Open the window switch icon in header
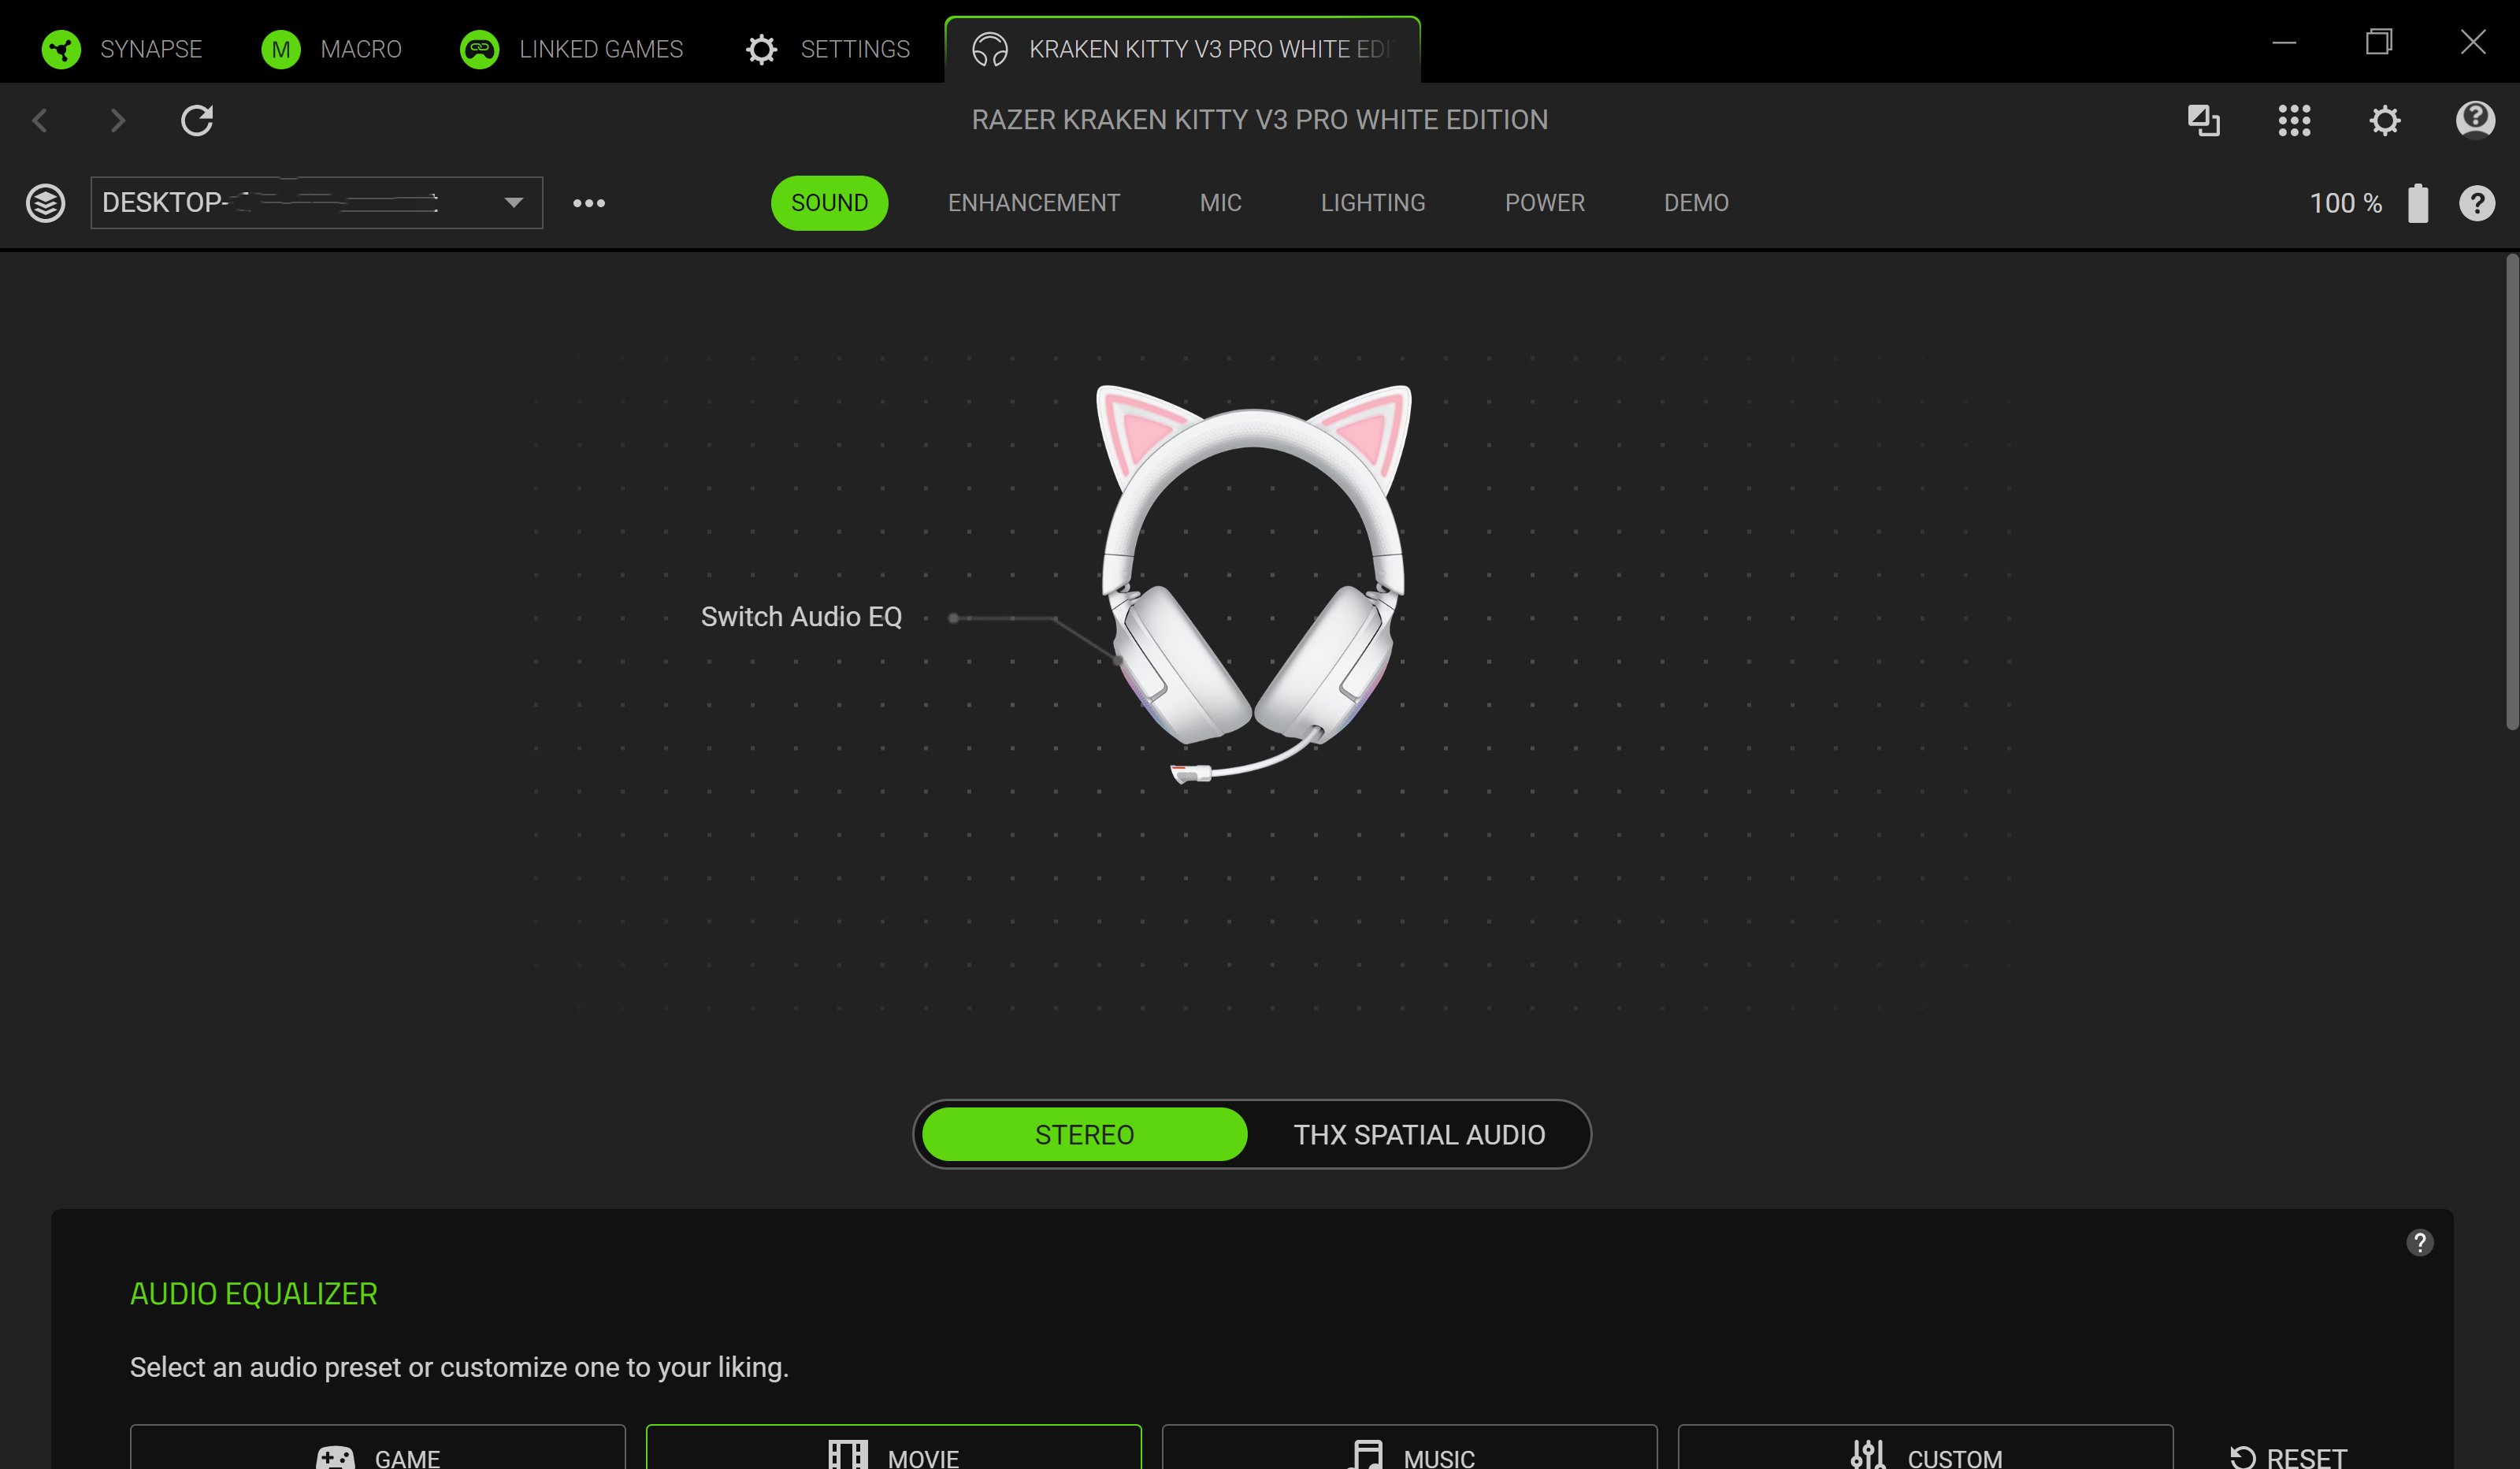Screen dimensions: 2520x1469 (2204, 120)
